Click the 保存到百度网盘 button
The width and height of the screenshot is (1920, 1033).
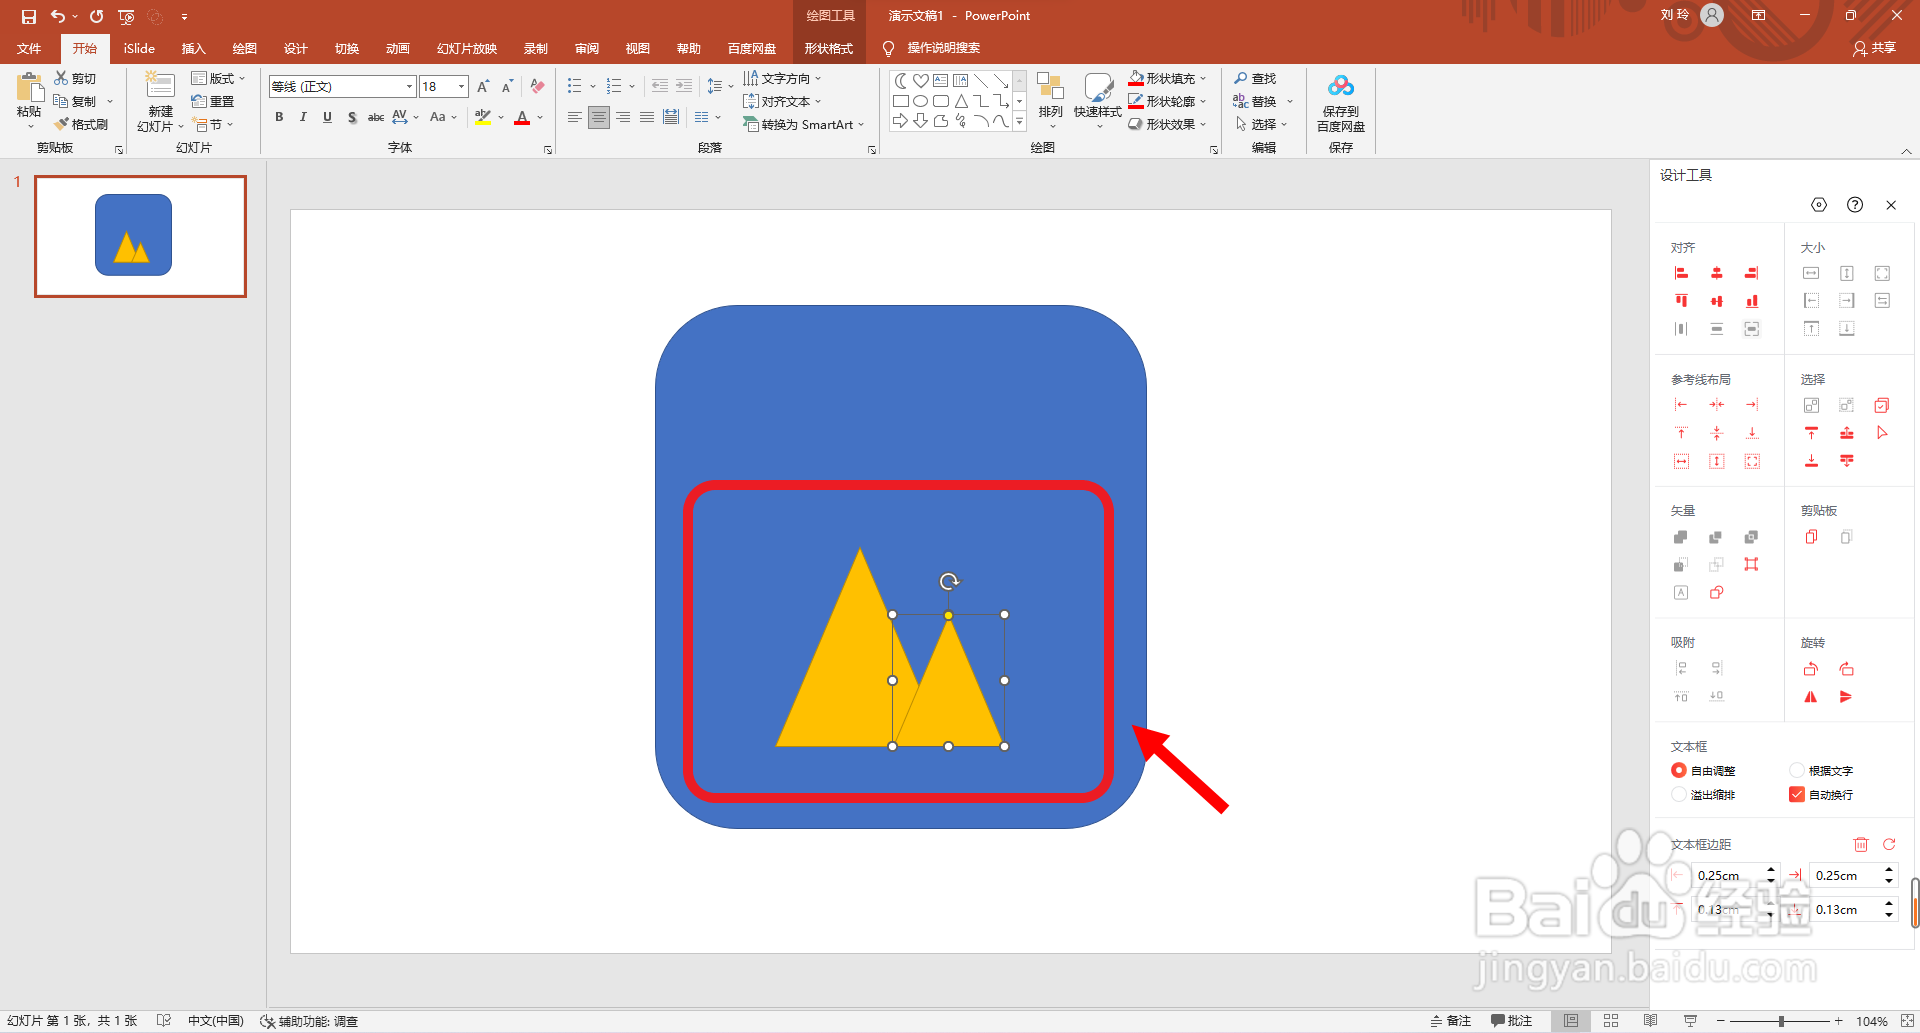click(1341, 103)
